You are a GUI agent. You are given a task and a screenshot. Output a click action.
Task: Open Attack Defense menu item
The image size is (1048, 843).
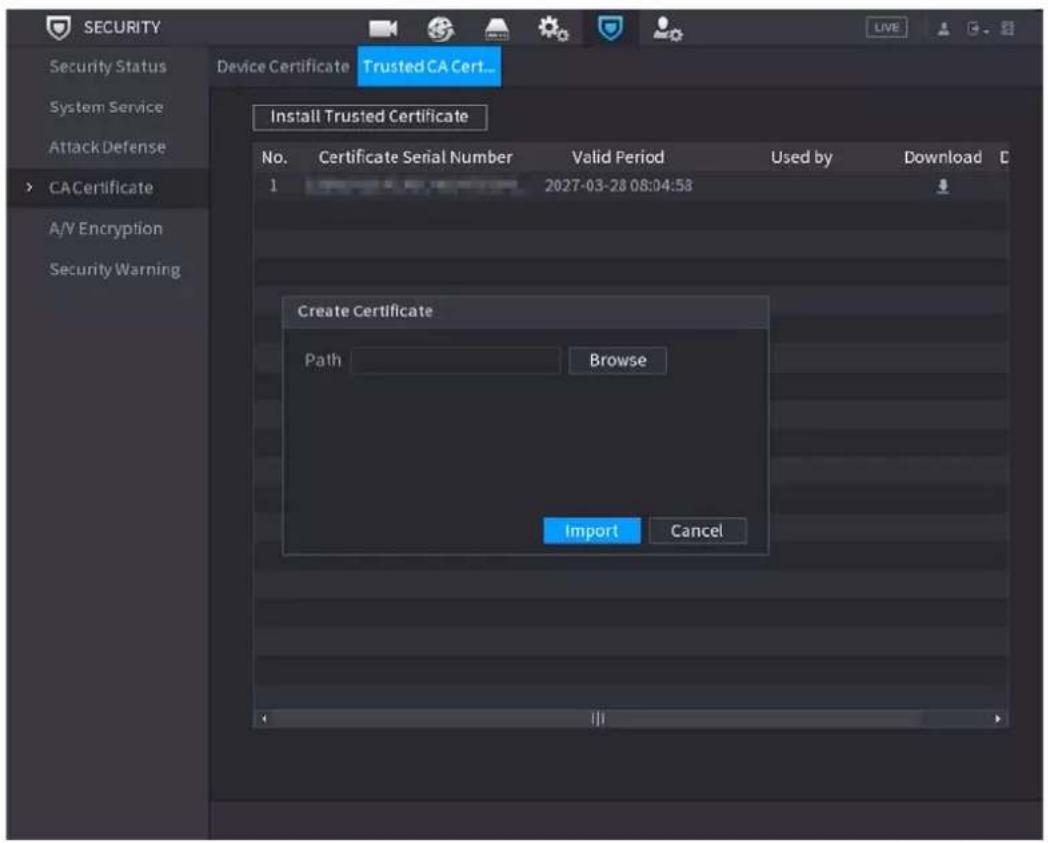(x=107, y=147)
